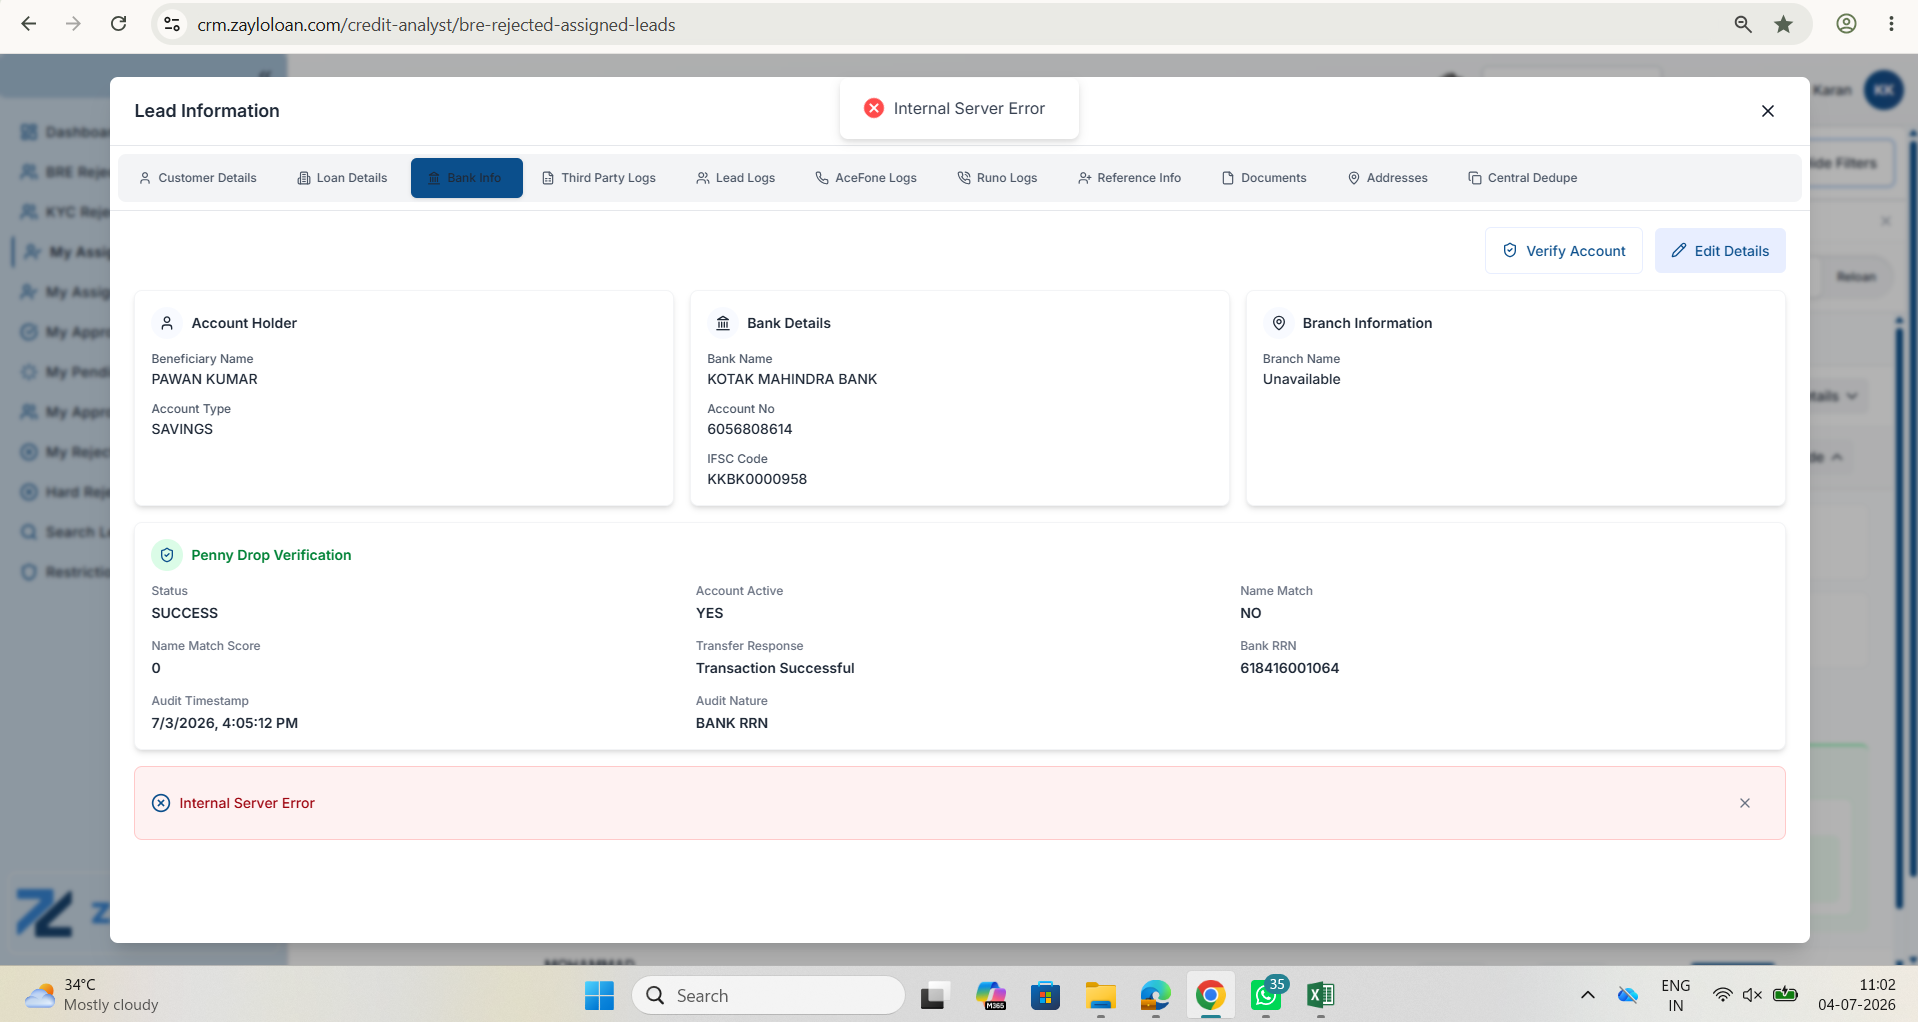The height and width of the screenshot is (1022, 1918).
Task: Select the Bank Info tab
Action: 466,178
